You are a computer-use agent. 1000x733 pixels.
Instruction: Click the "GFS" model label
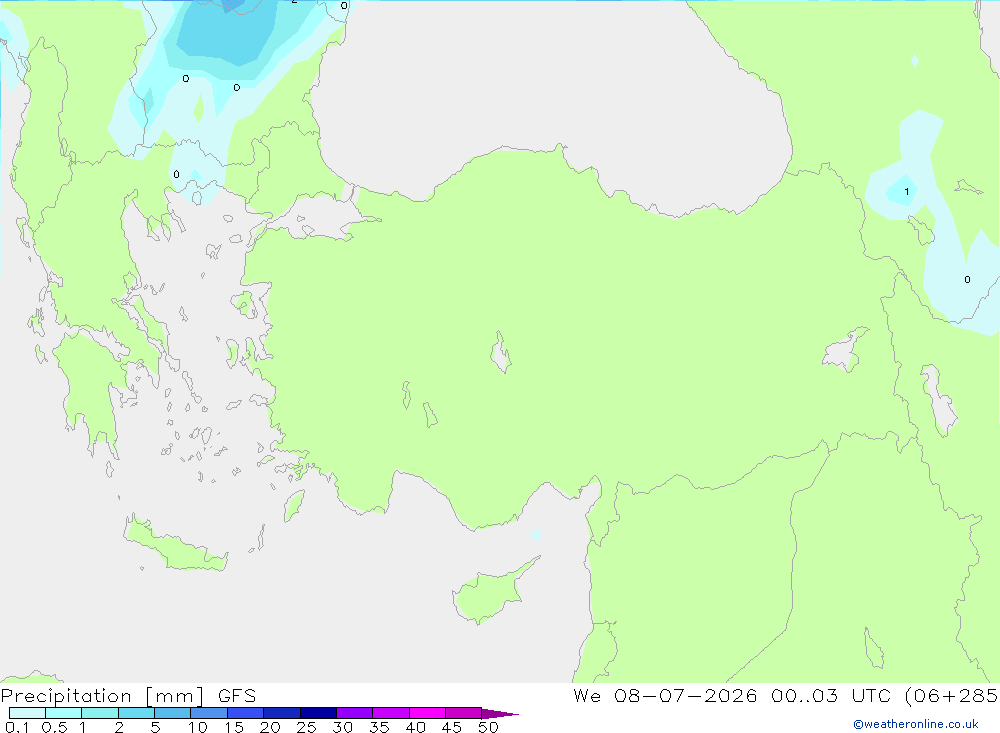click(x=237, y=696)
